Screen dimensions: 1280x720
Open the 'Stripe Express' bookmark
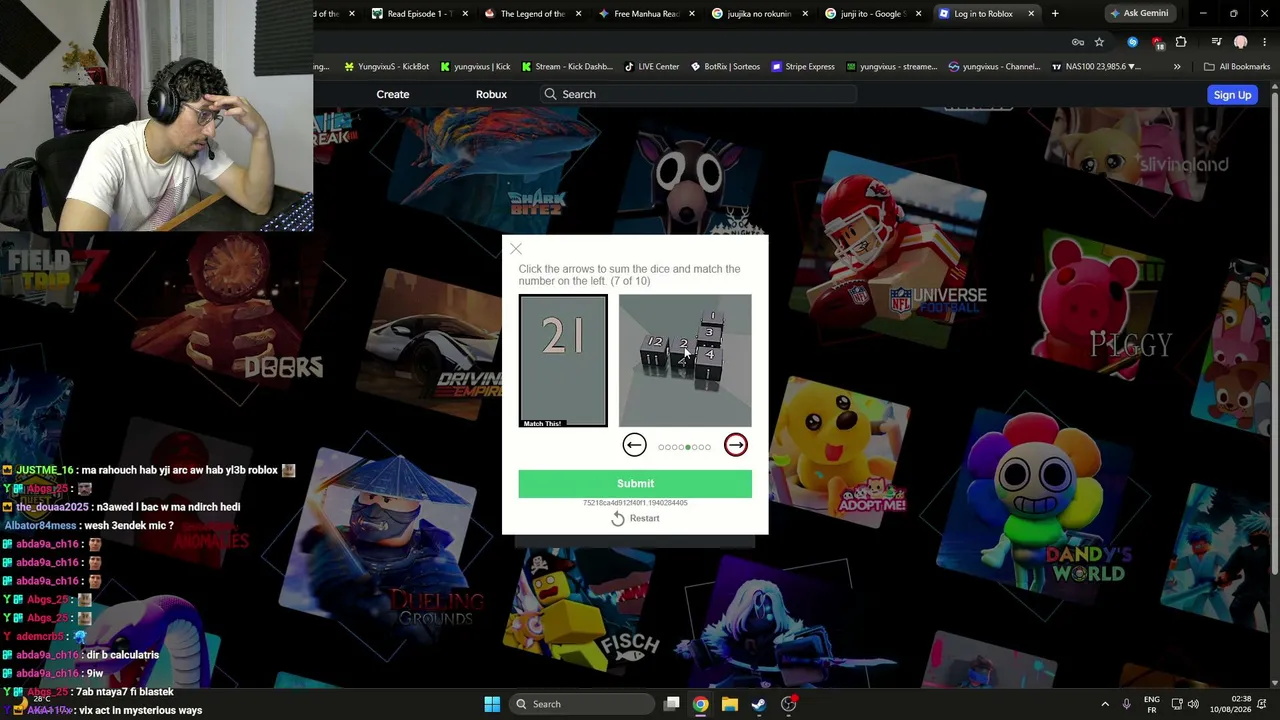point(803,67)
